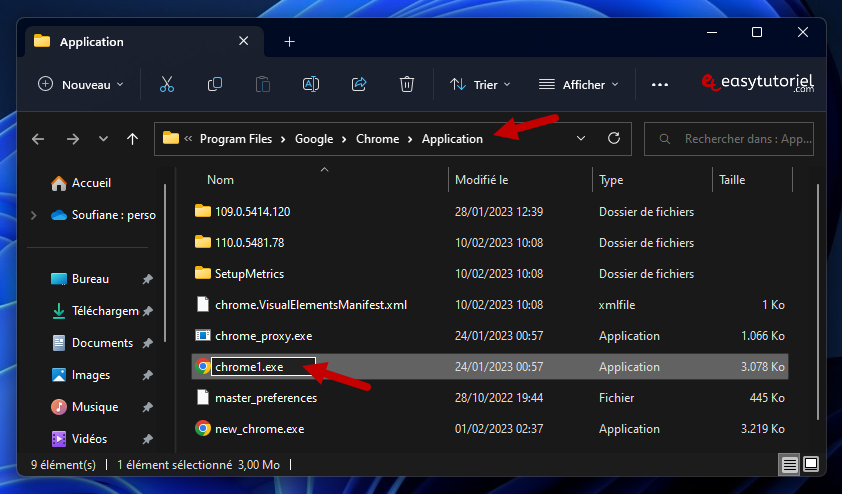Expand the Afficher view dropdown

click(x=579, y=85)
